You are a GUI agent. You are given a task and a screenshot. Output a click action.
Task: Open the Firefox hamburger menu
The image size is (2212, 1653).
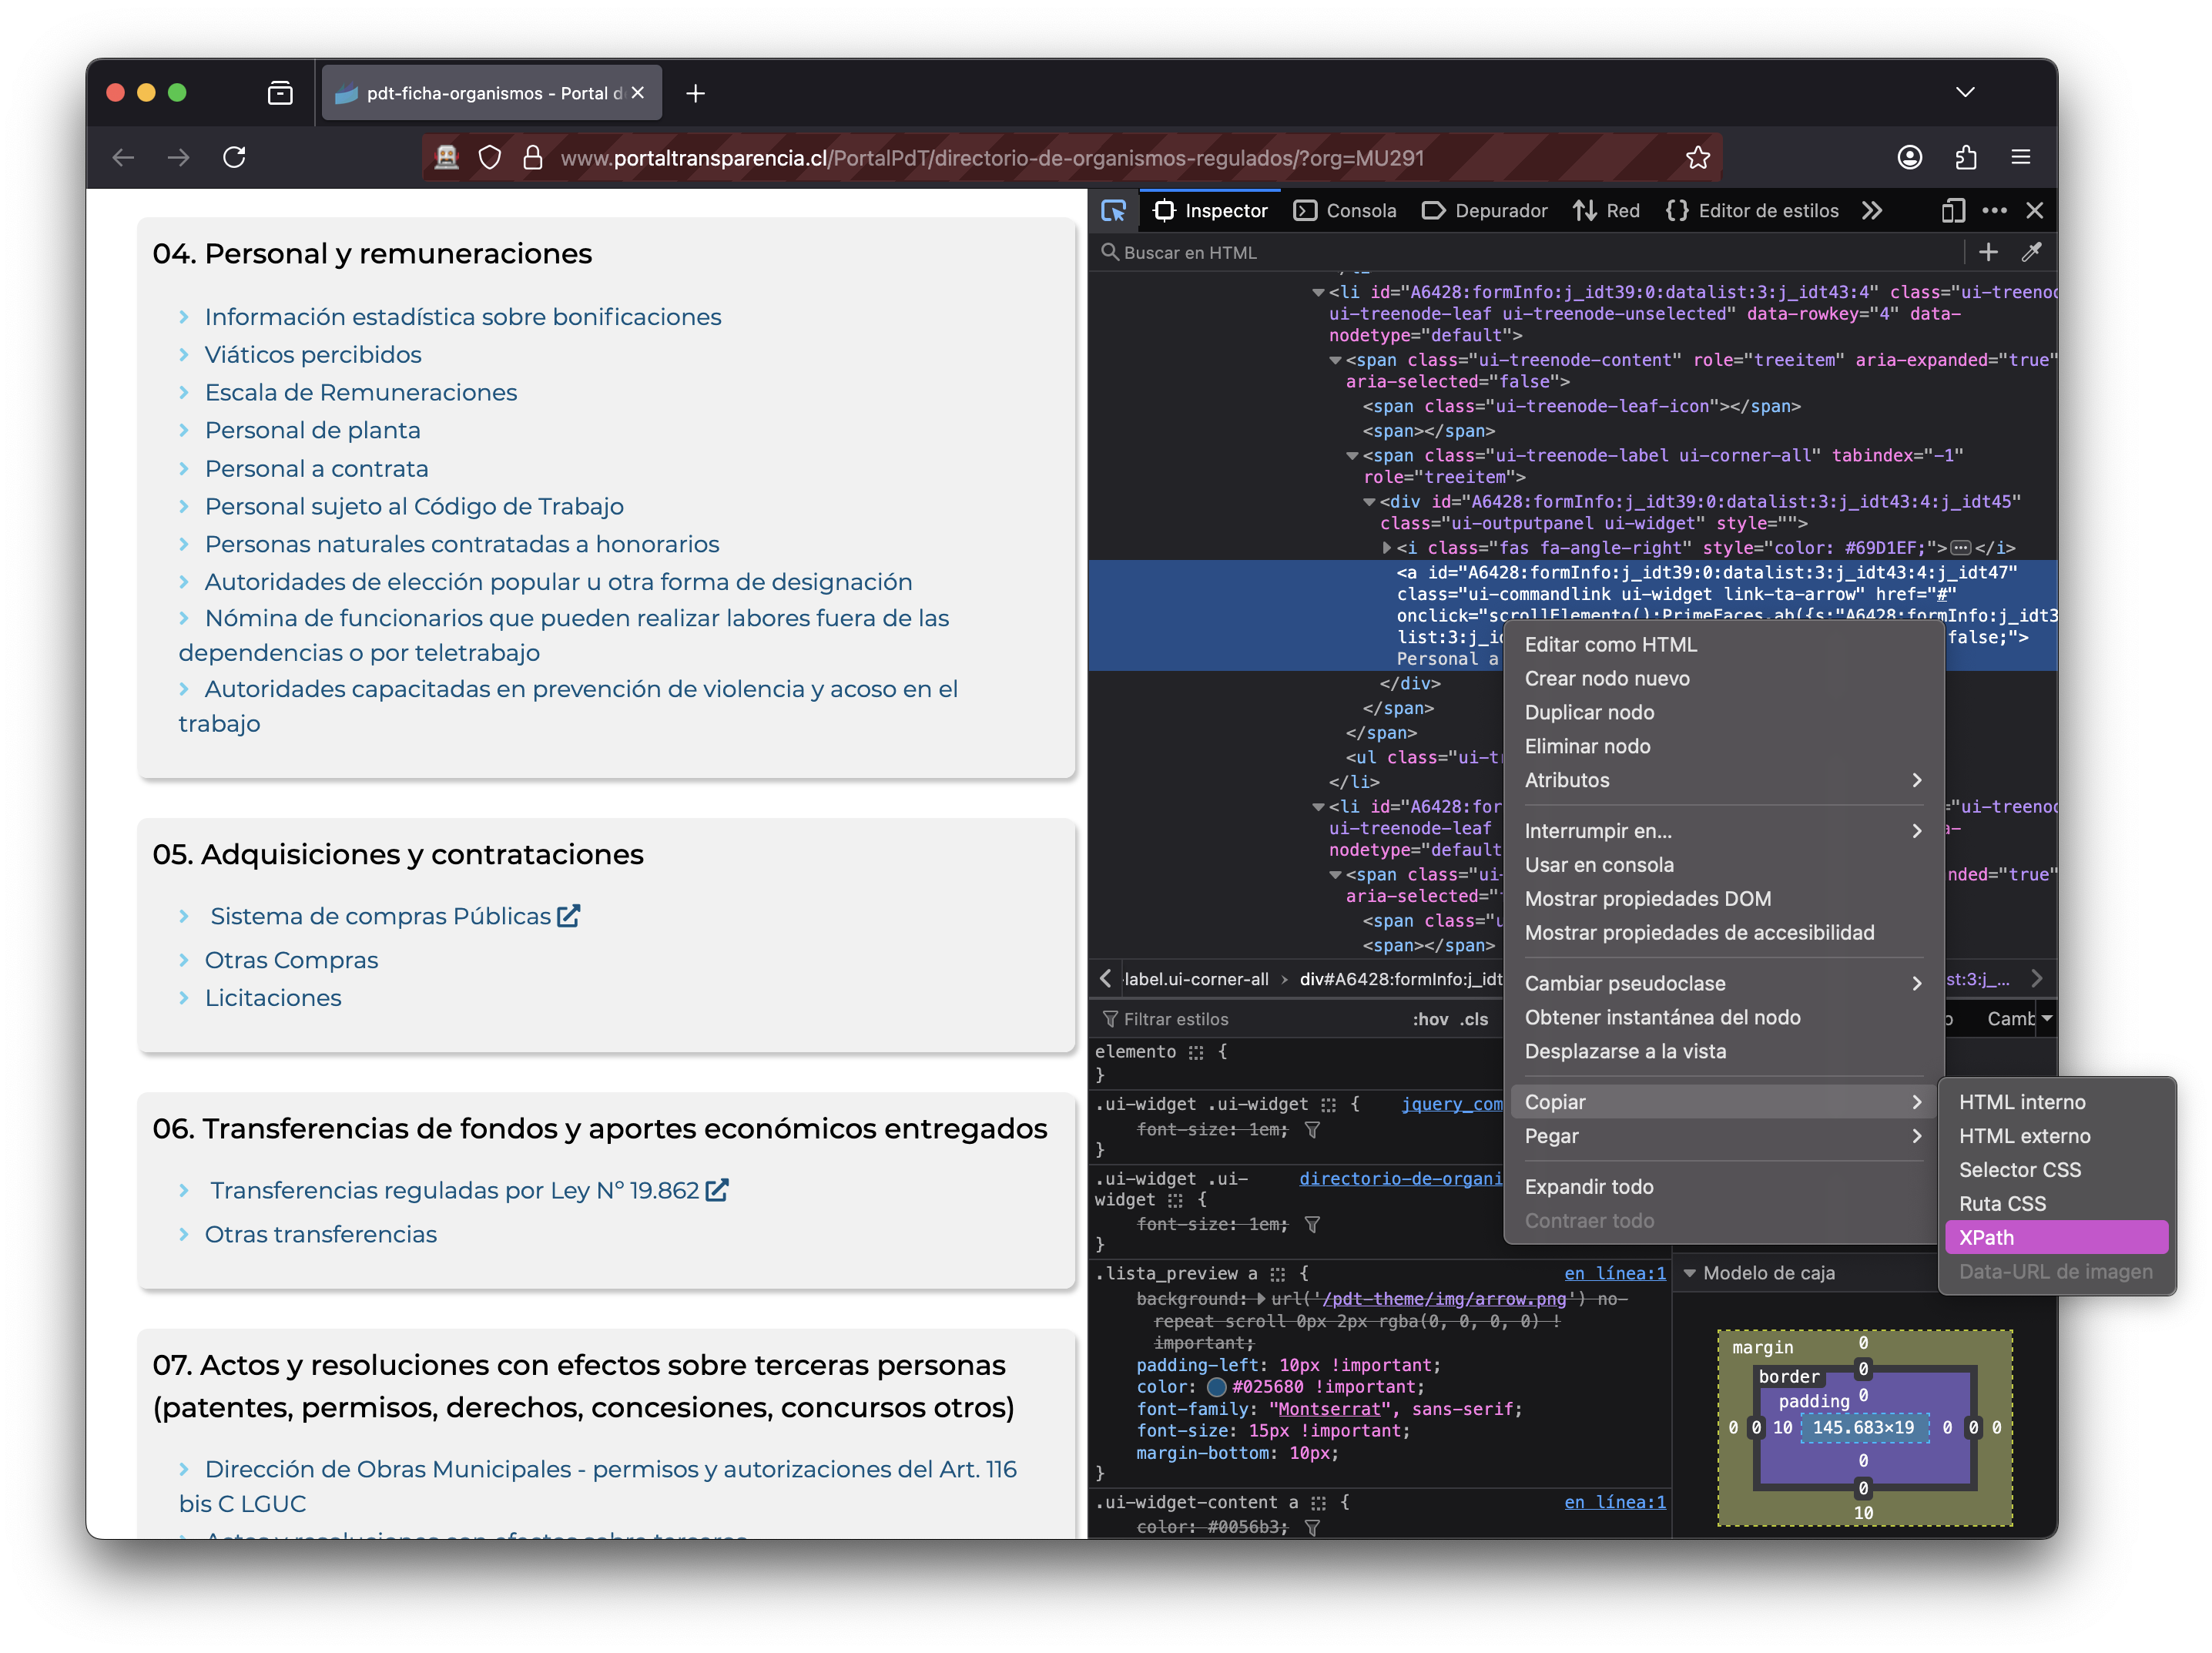click(2020, 158)
